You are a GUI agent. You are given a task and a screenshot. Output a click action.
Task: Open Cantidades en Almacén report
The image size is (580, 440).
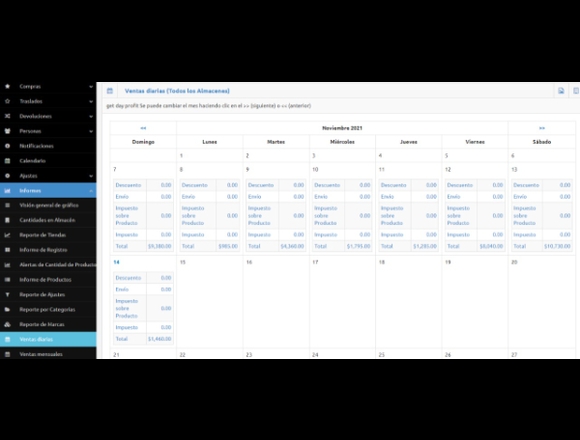tap(48, 220)
